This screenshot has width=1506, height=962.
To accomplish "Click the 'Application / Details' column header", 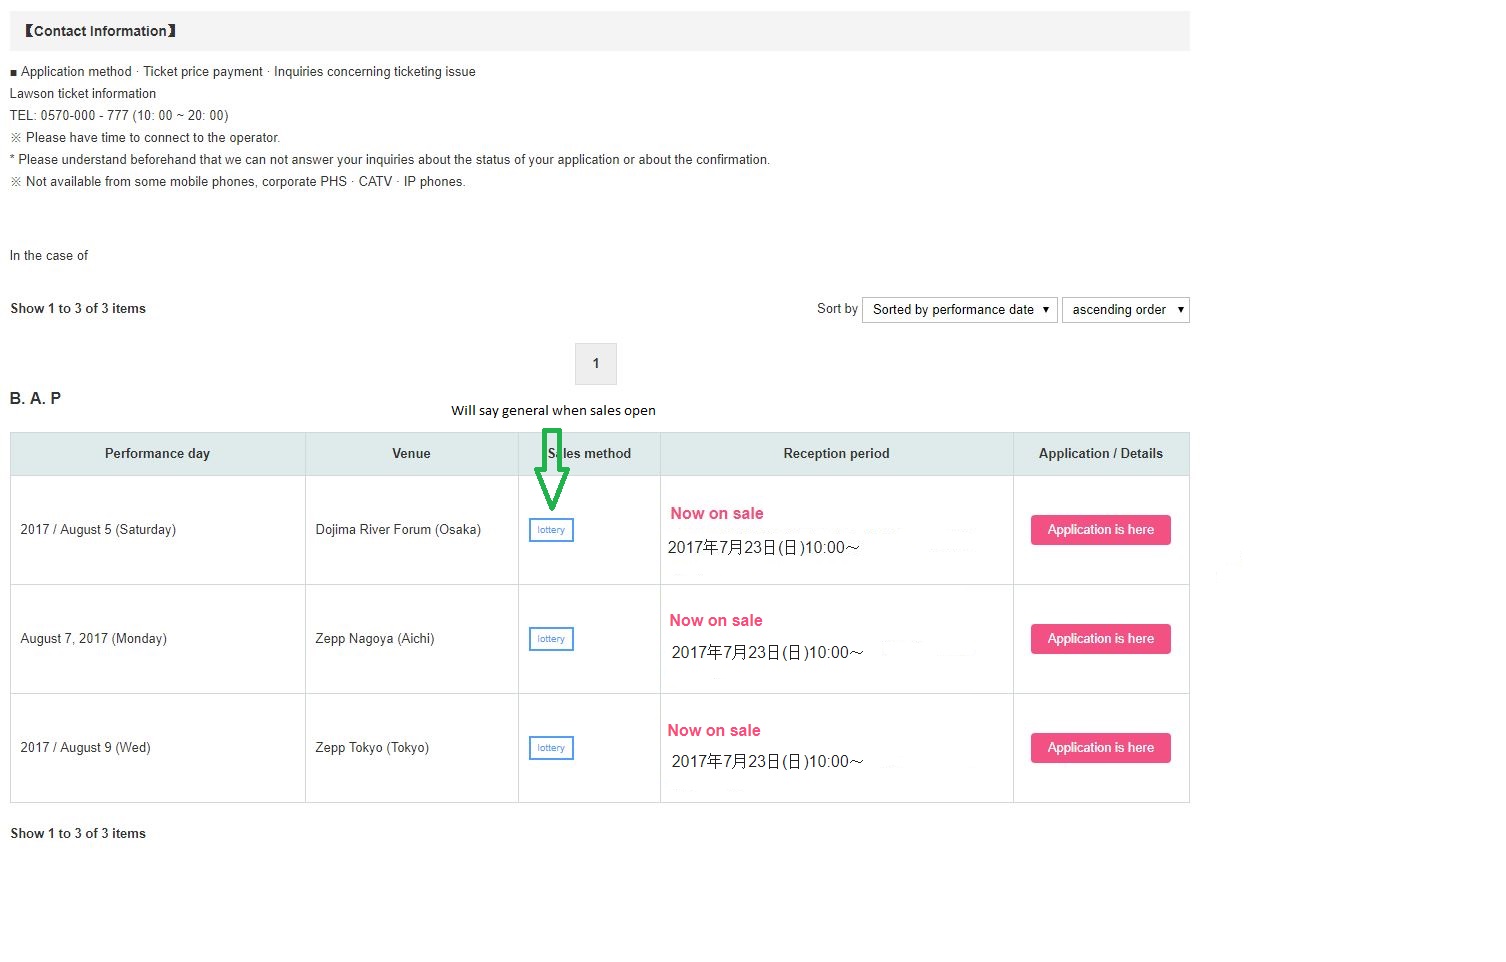I will point(1100,454).
